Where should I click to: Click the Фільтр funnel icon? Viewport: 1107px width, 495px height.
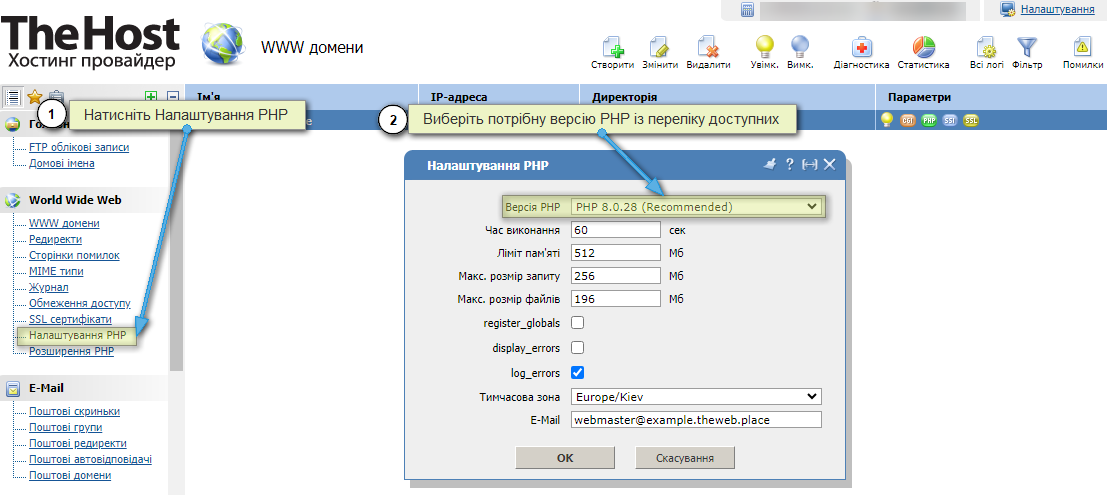tap(1026, 47)
